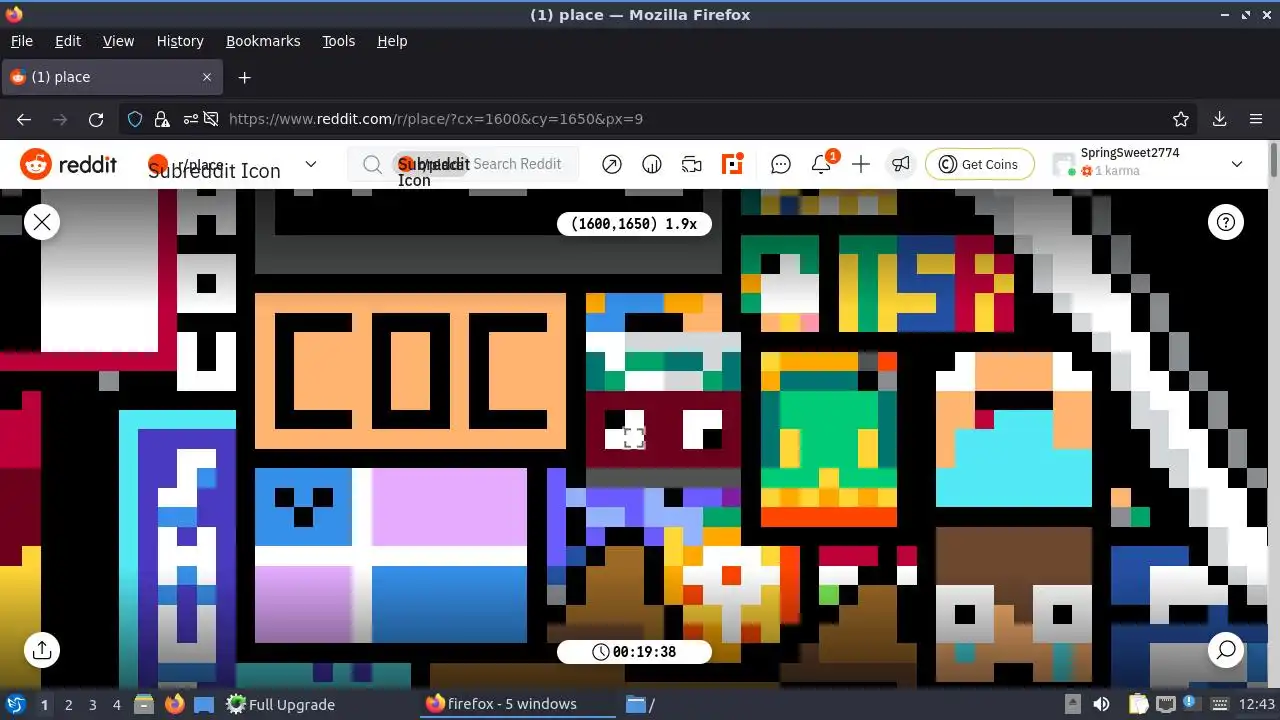The height and width of the screenshot is (720, 1280).
Task: Open the volume speaker tray icon
Action: click(1101, 704)
